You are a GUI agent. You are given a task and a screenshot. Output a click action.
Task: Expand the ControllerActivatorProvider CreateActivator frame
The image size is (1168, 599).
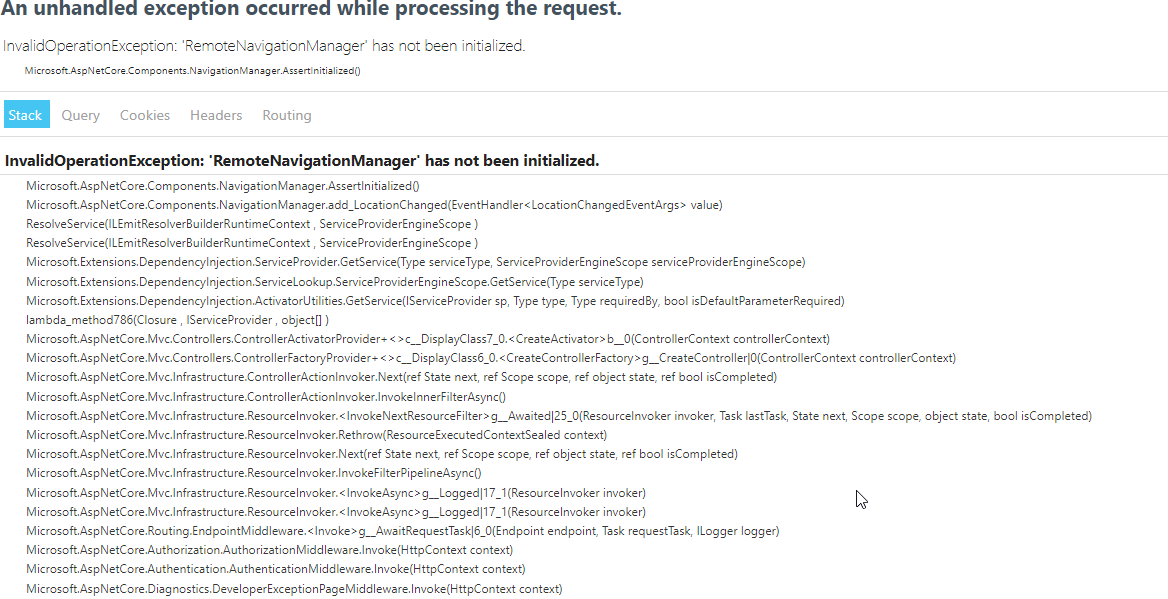[x=428, y=339]
